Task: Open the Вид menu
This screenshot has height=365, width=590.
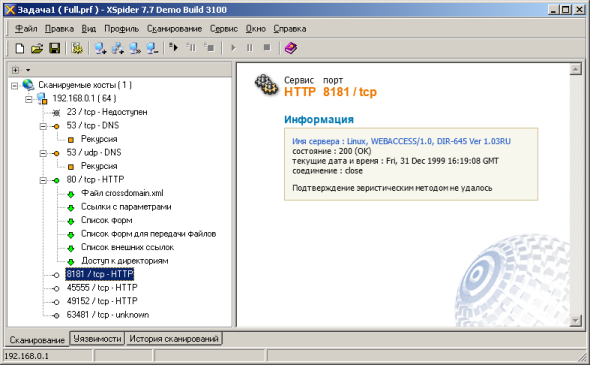Action: pyautogui.click(x=88, y=29)
